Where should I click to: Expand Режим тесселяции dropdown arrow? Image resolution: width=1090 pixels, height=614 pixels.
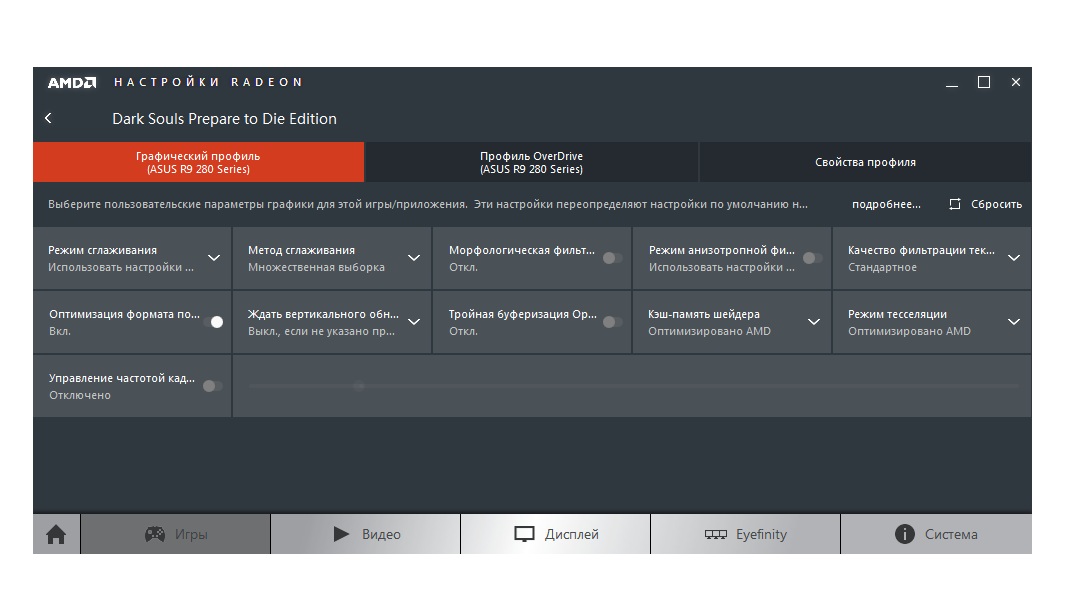click(1014, 322)
